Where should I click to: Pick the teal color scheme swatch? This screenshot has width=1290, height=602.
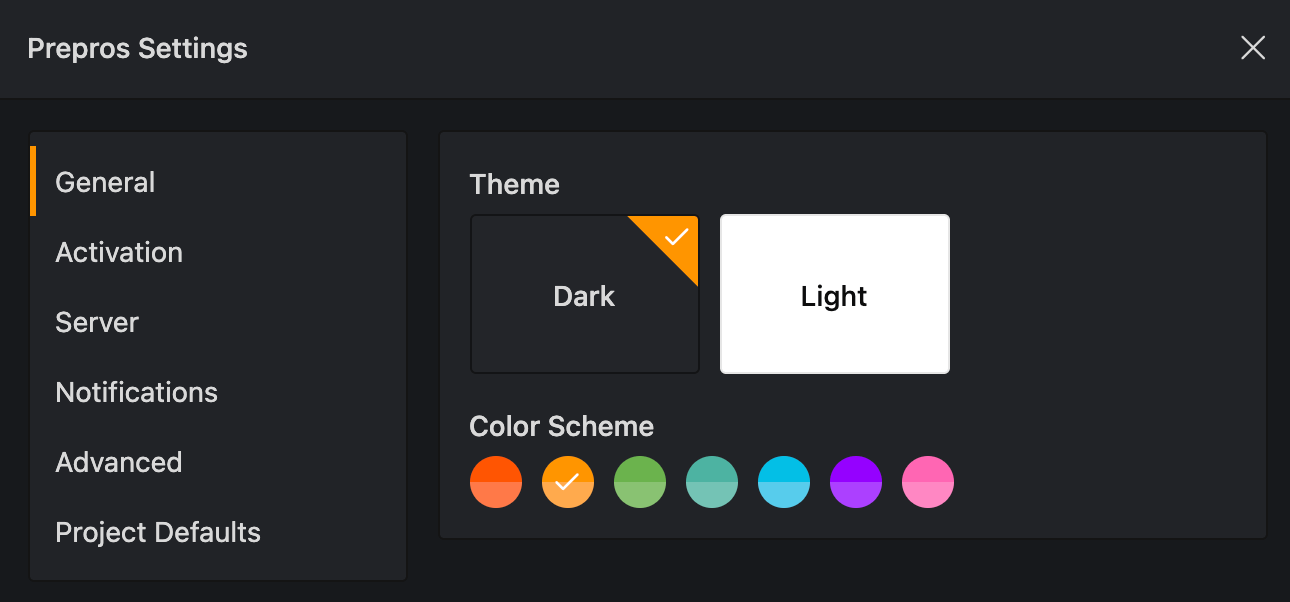pyautogui.click(x=712, y=482)
